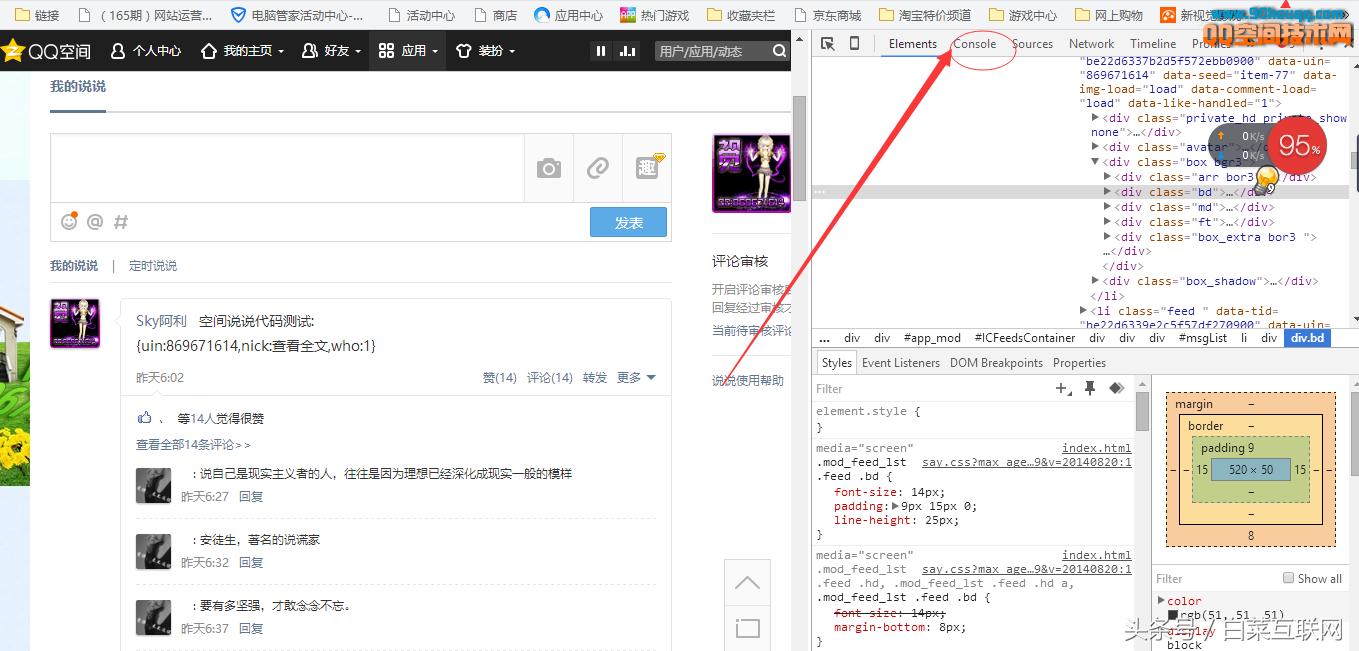Open the first index.html source link
The image size is (1359, 651).
click(1096, 448)
